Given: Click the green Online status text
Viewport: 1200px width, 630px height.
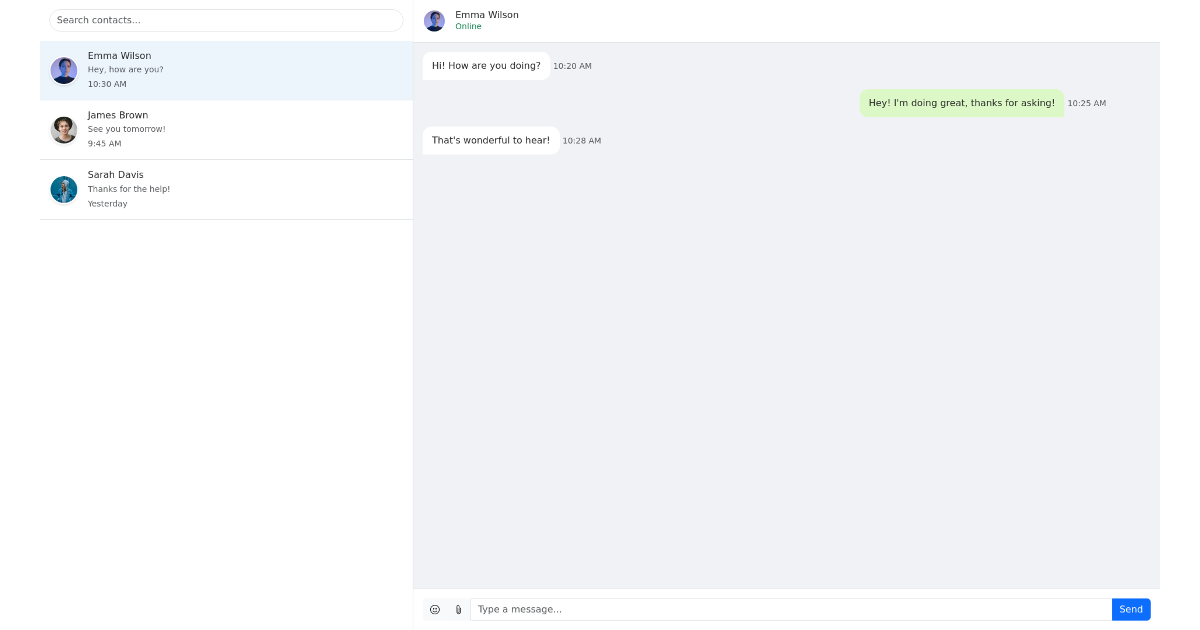Looking at the screenshot, I should pos(468,27).
